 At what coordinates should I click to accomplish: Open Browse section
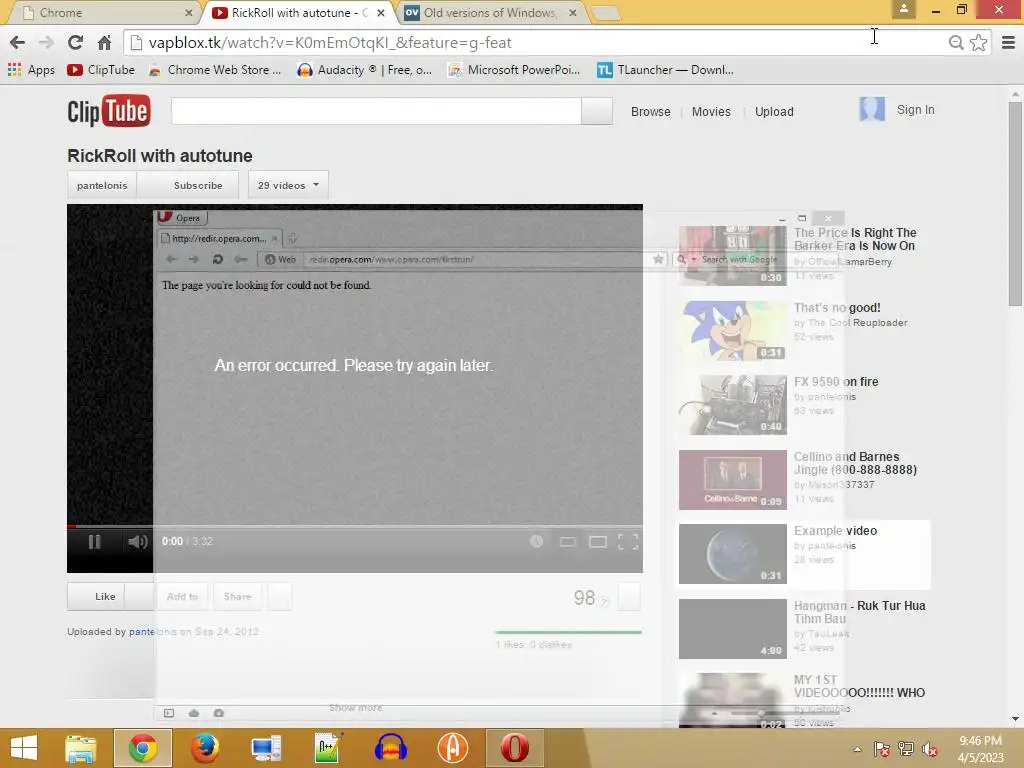pyautogui.click(x=650, y=112)
